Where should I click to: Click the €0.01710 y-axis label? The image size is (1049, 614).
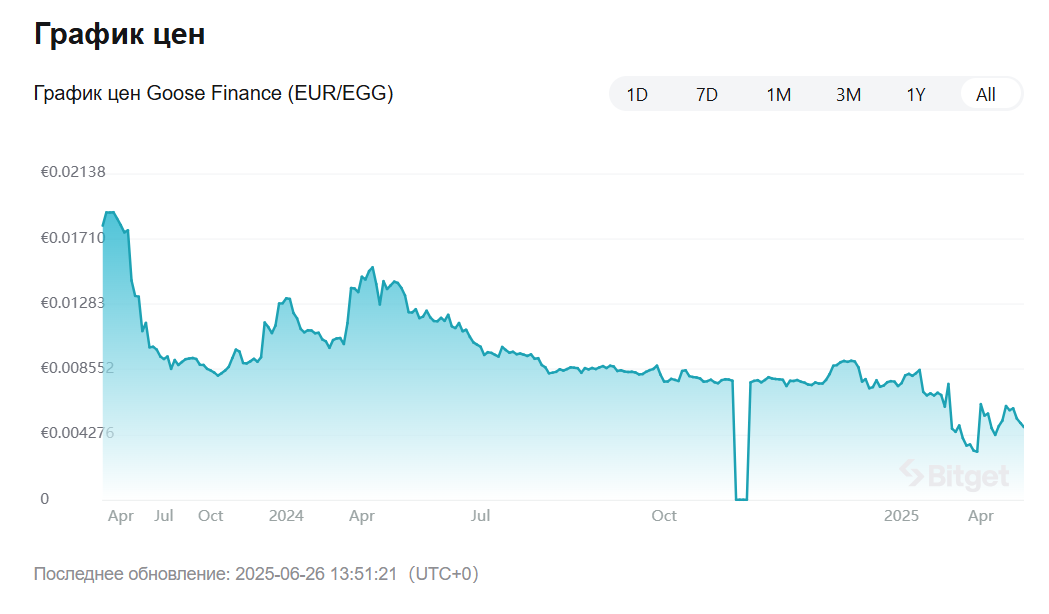[x=73, y=237]
